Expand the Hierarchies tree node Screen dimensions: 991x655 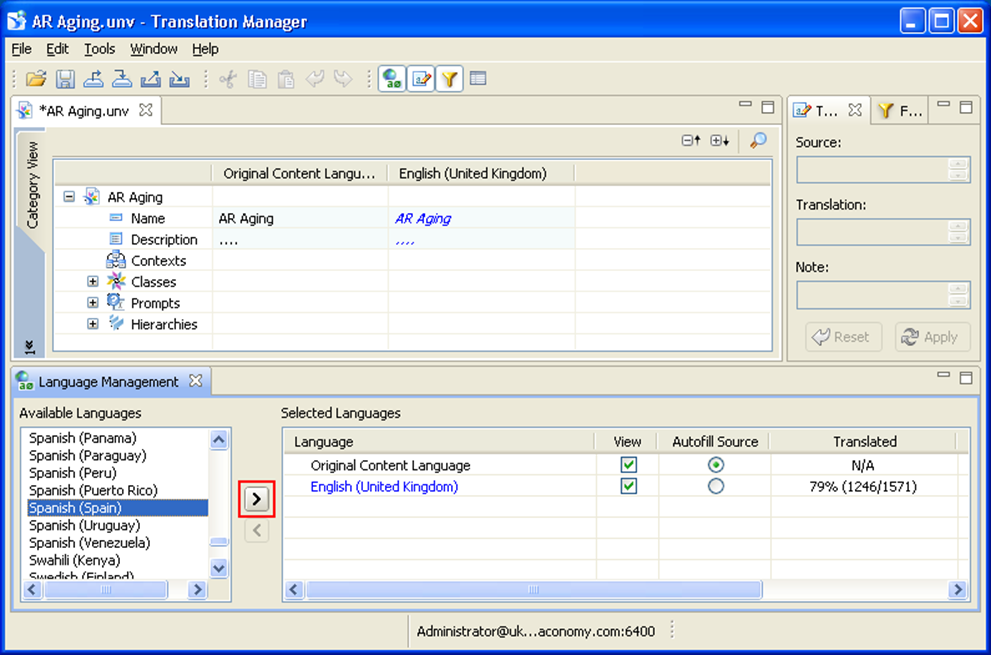[x=93, y=324]
